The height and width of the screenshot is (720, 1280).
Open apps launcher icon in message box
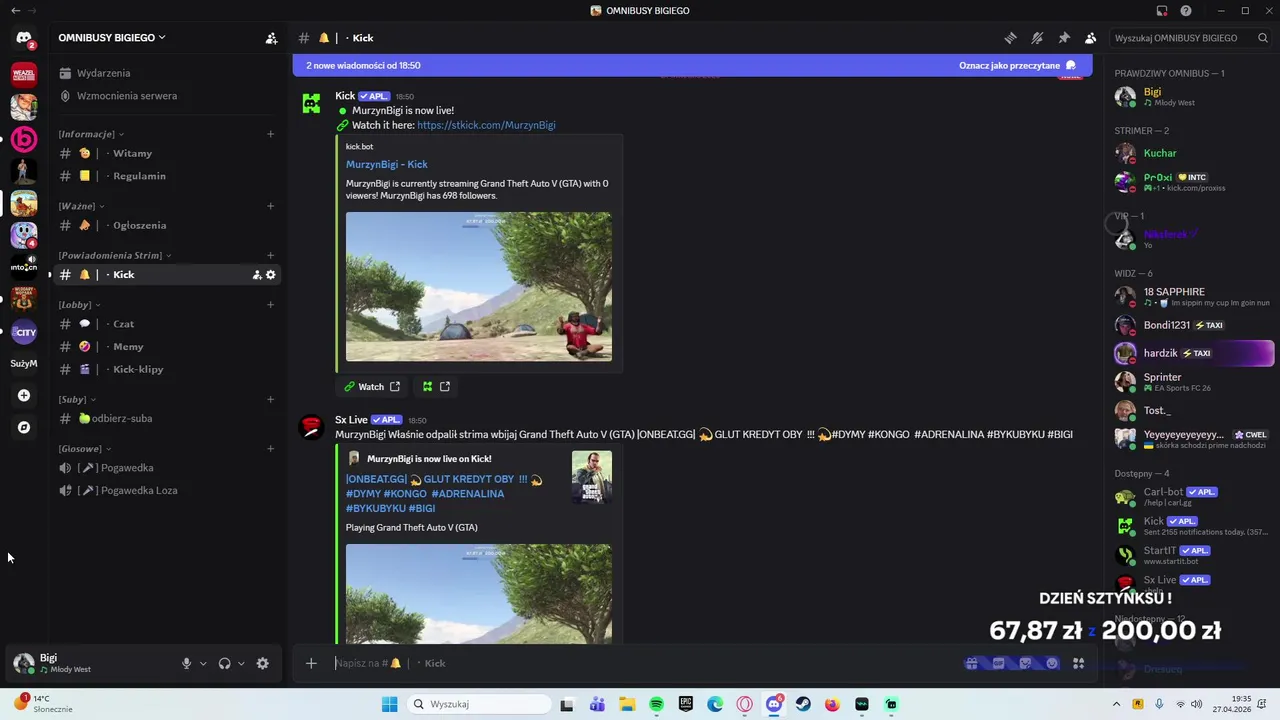click(1079, 663)
